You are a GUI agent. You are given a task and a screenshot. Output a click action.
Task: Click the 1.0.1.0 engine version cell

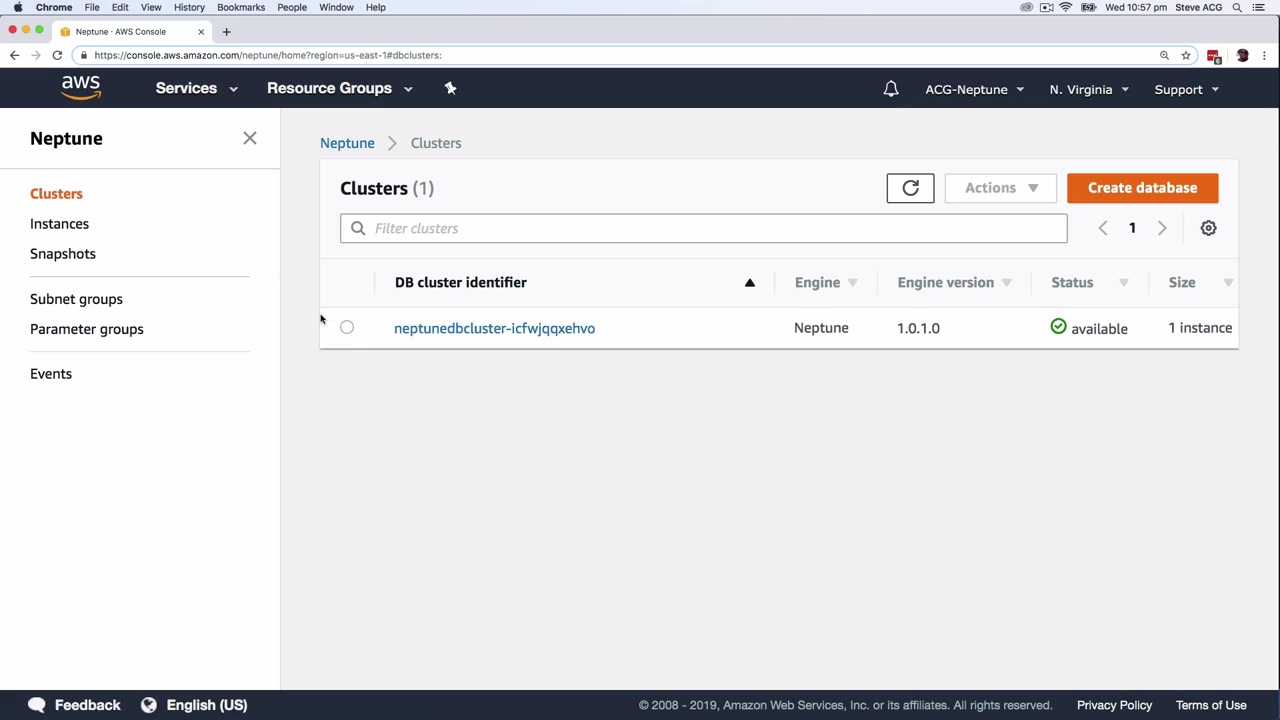918,328
